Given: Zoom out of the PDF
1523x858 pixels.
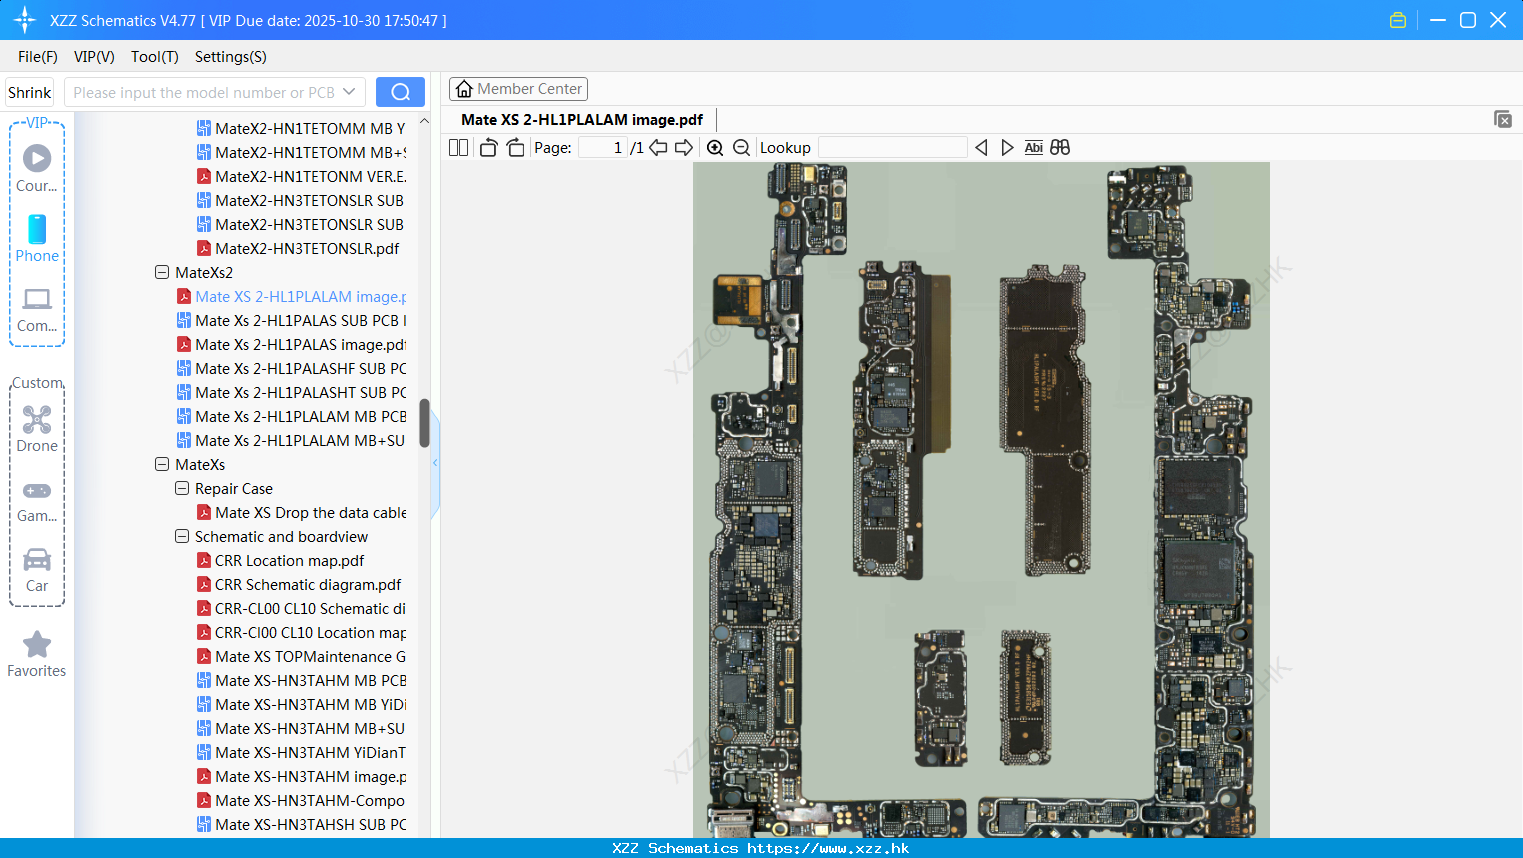Looking at the screenshot, I should [741, 147].
